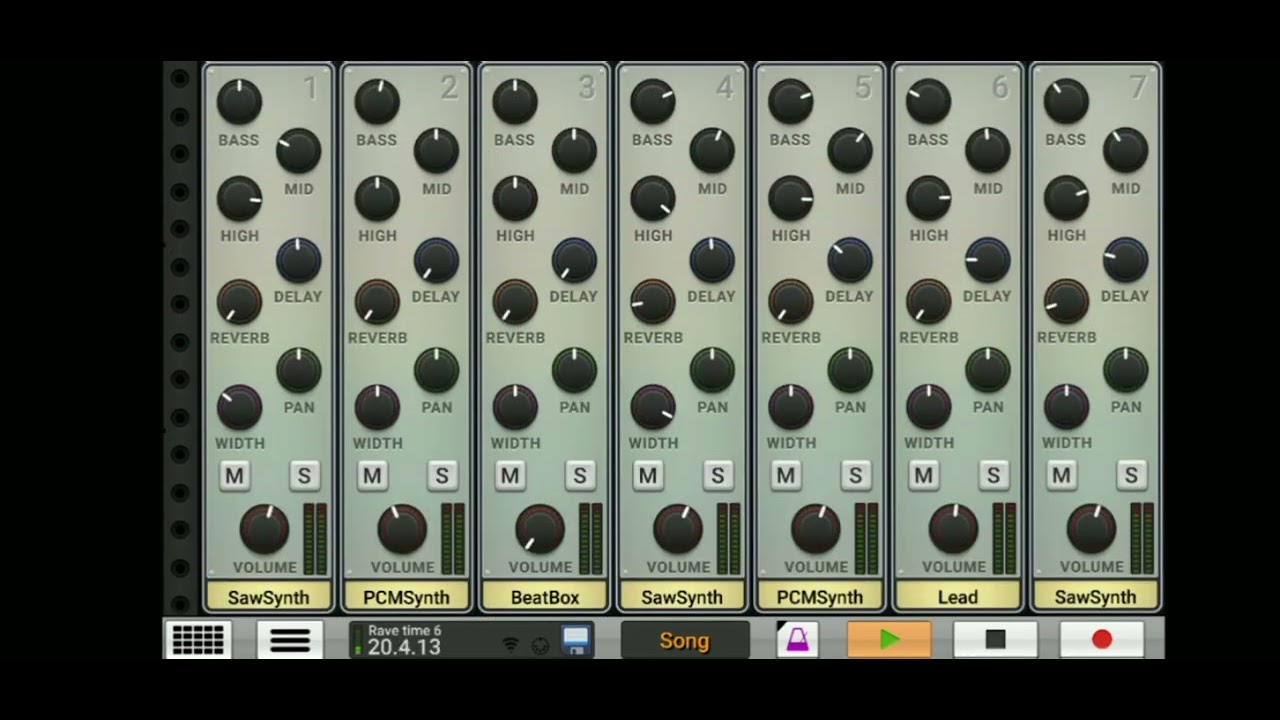Open the BeatBox instrument label
1280x720 pixels.
point(544,597)
